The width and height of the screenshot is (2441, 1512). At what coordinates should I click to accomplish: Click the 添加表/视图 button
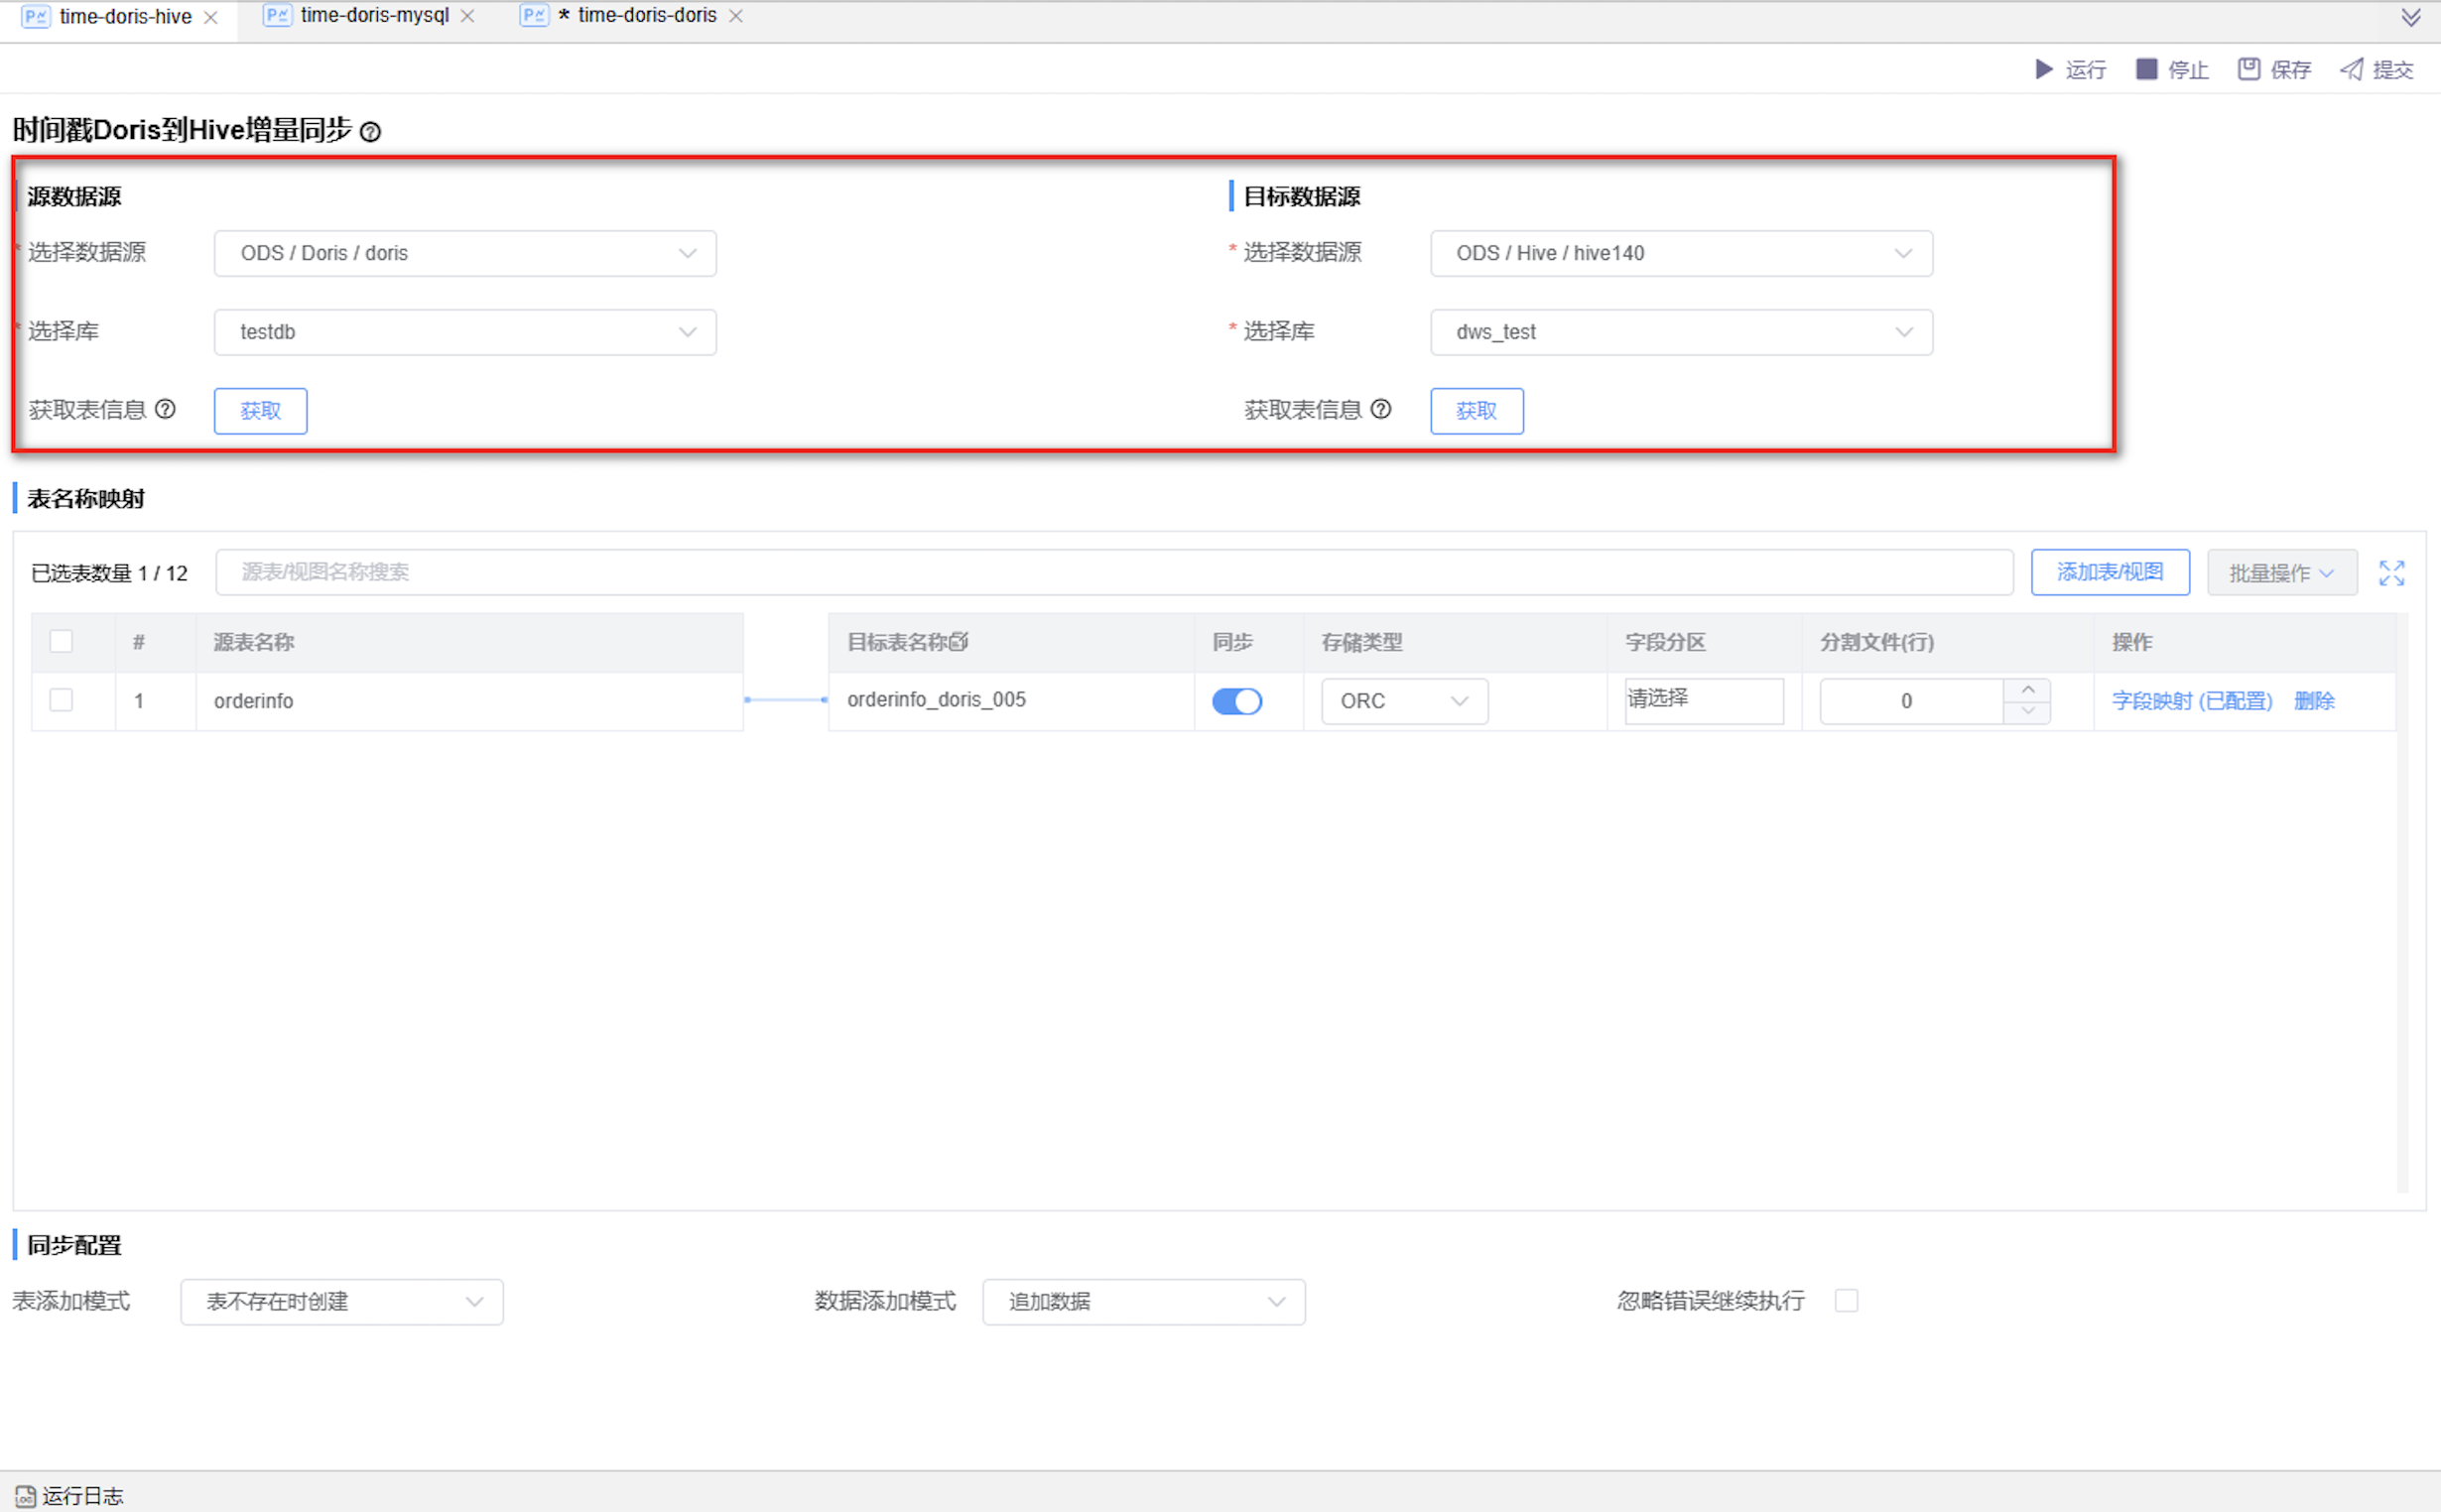(x=2109, y=572)
